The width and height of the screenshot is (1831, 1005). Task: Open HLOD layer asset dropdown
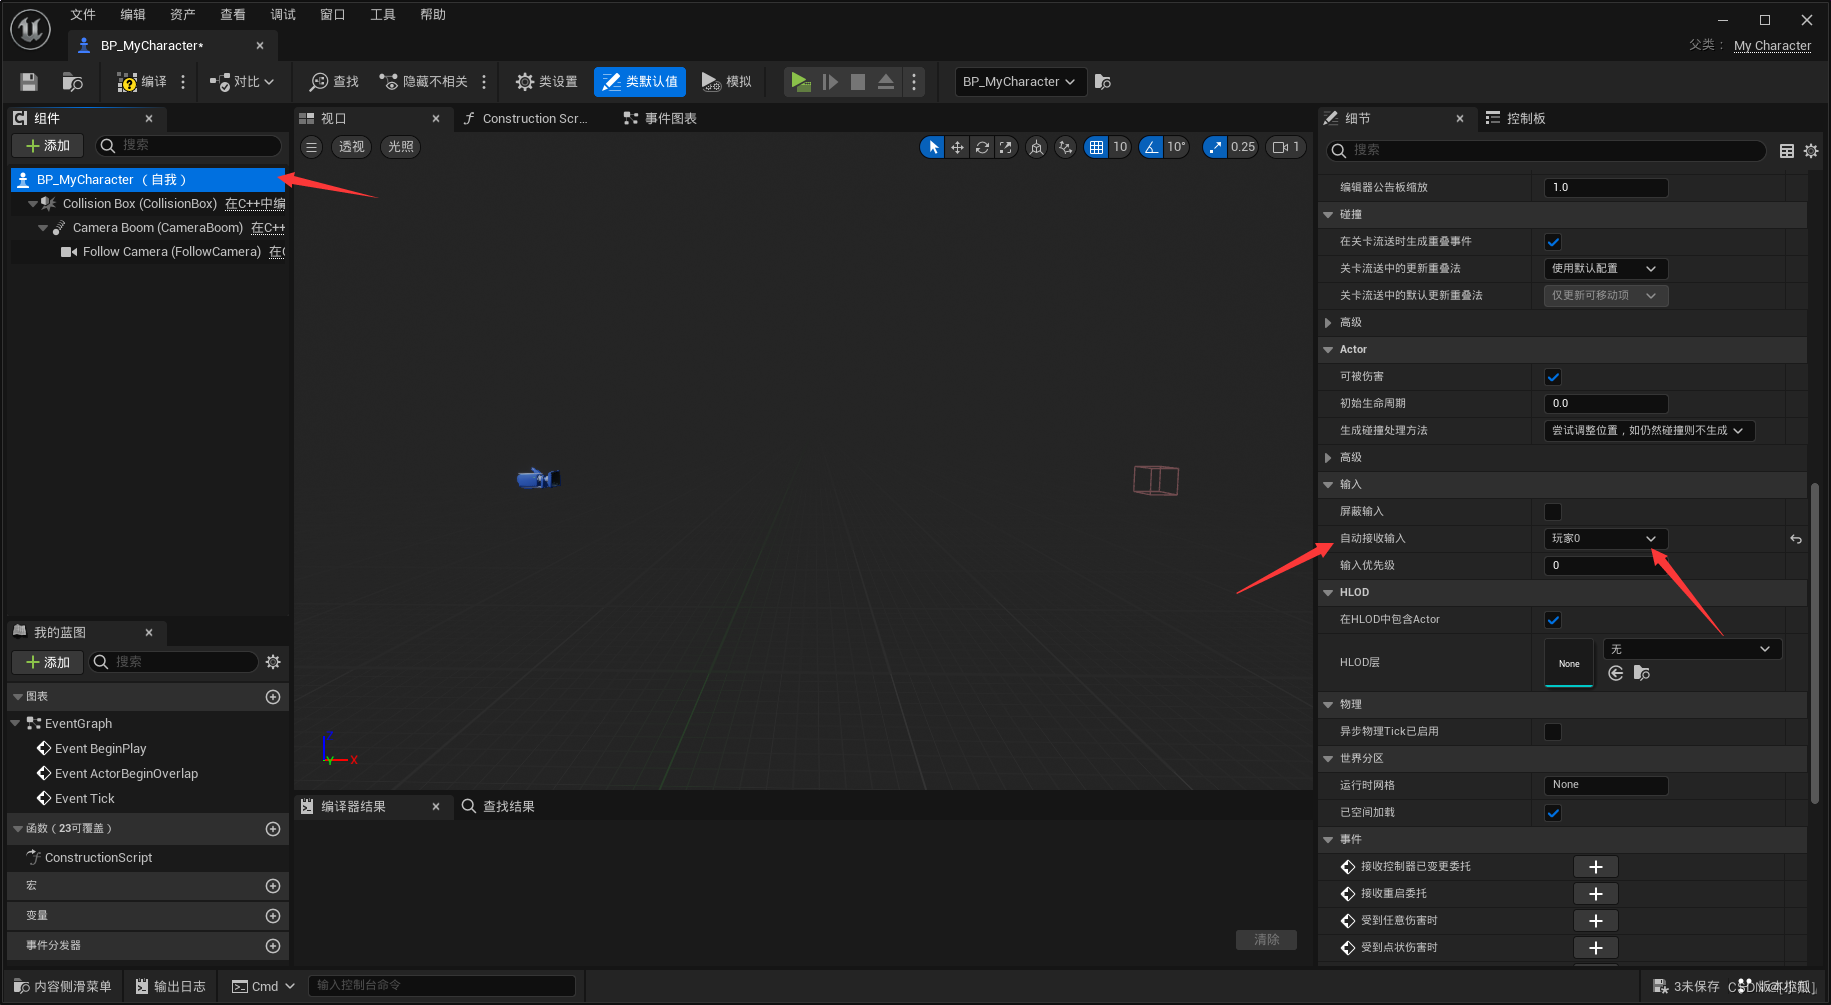click(1692, 649)
